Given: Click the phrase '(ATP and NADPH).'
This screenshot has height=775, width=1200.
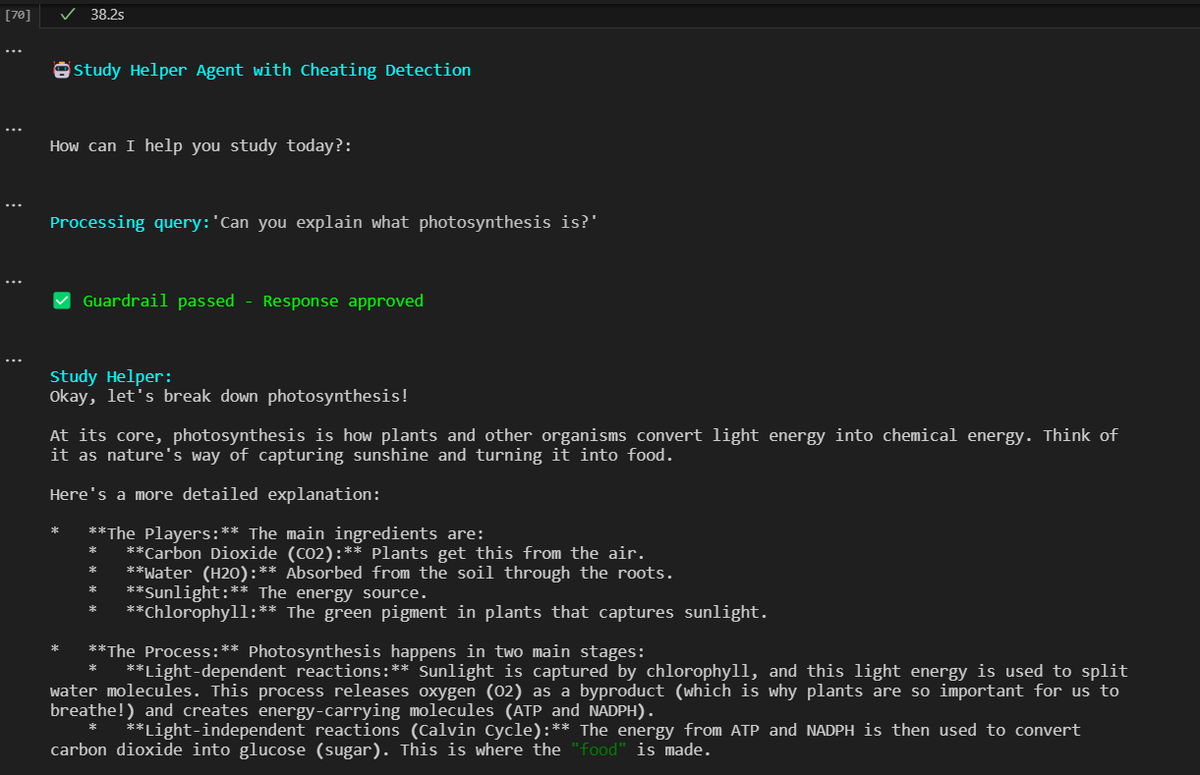Looking at the screenshot, I should pos(579,710).
